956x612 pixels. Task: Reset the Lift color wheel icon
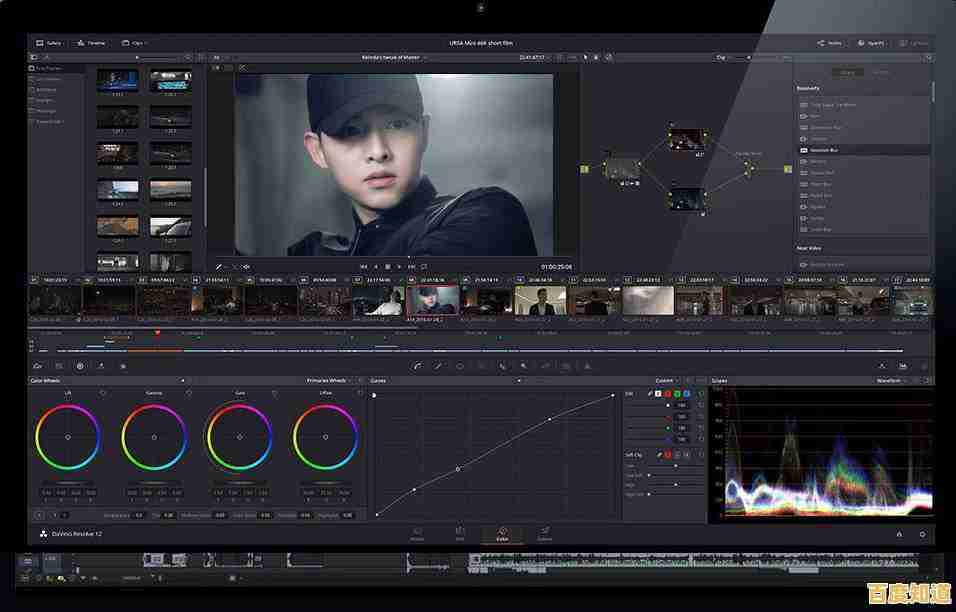click(103, 393)
